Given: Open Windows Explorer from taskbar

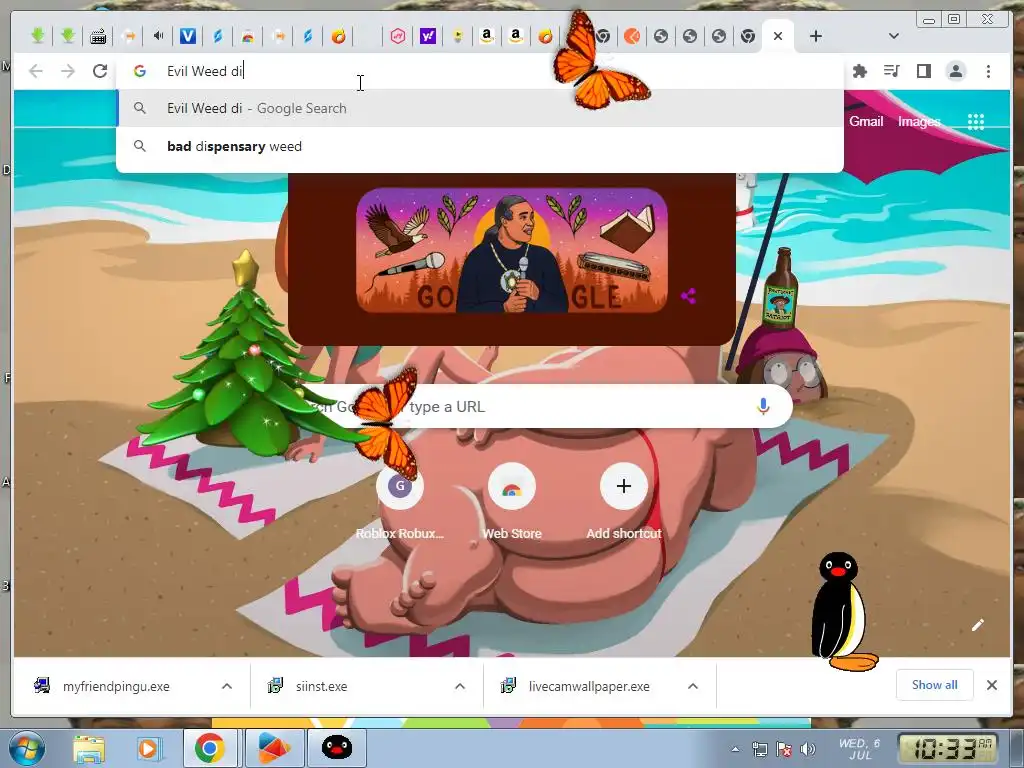Looking at the screenshot, I should 89,748.
